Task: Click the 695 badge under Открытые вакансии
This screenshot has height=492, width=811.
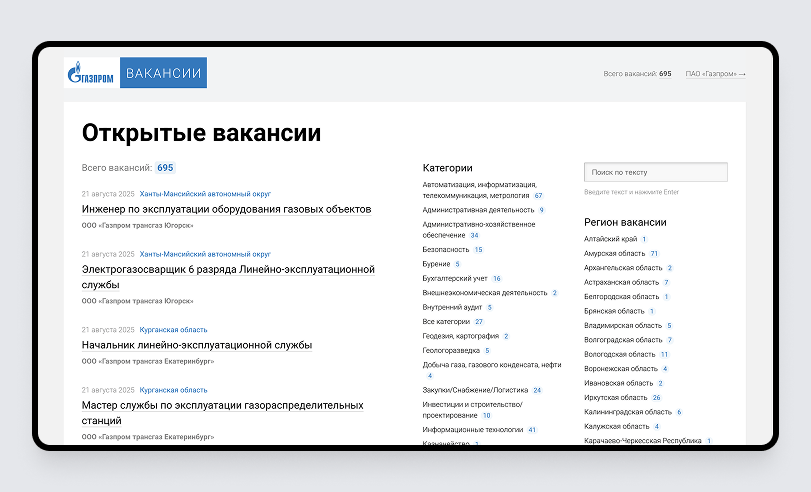Action: [166, 168]
